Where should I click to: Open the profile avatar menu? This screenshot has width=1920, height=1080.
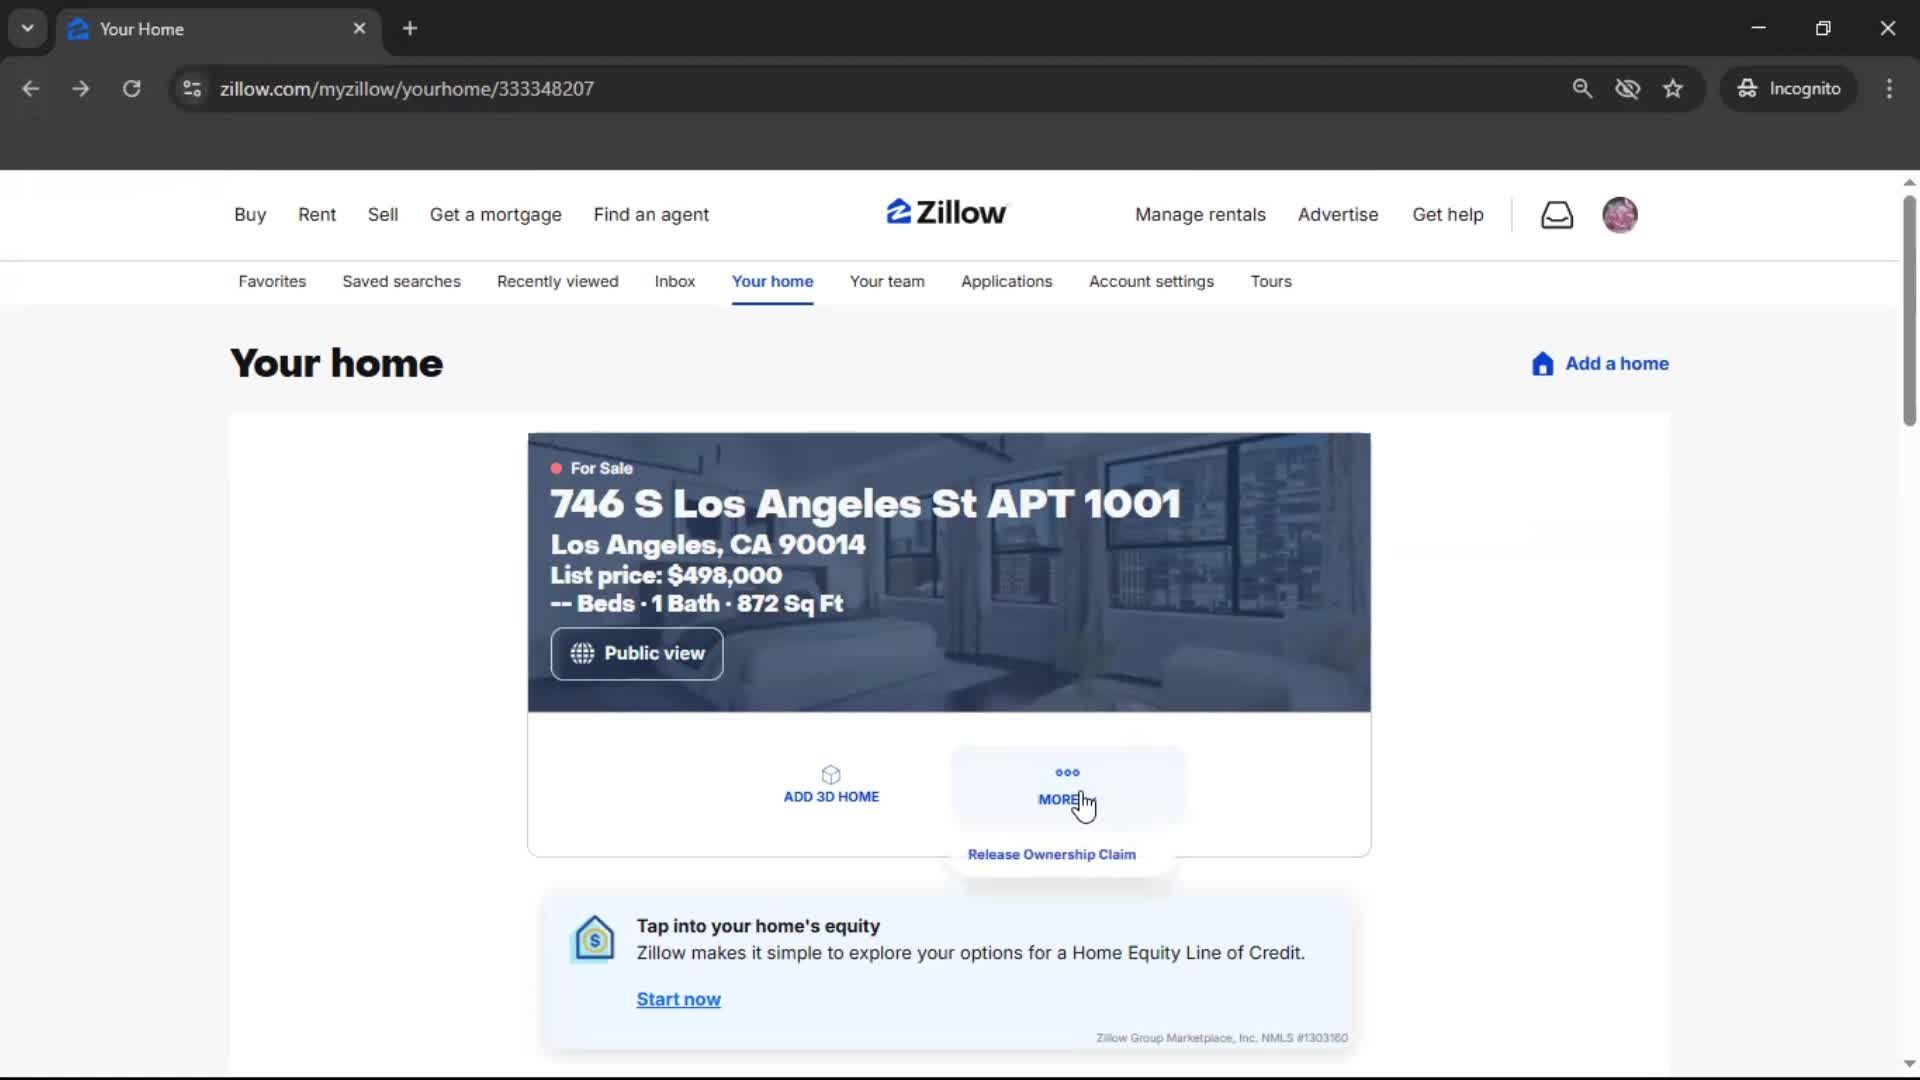[x=1620, y=214]
